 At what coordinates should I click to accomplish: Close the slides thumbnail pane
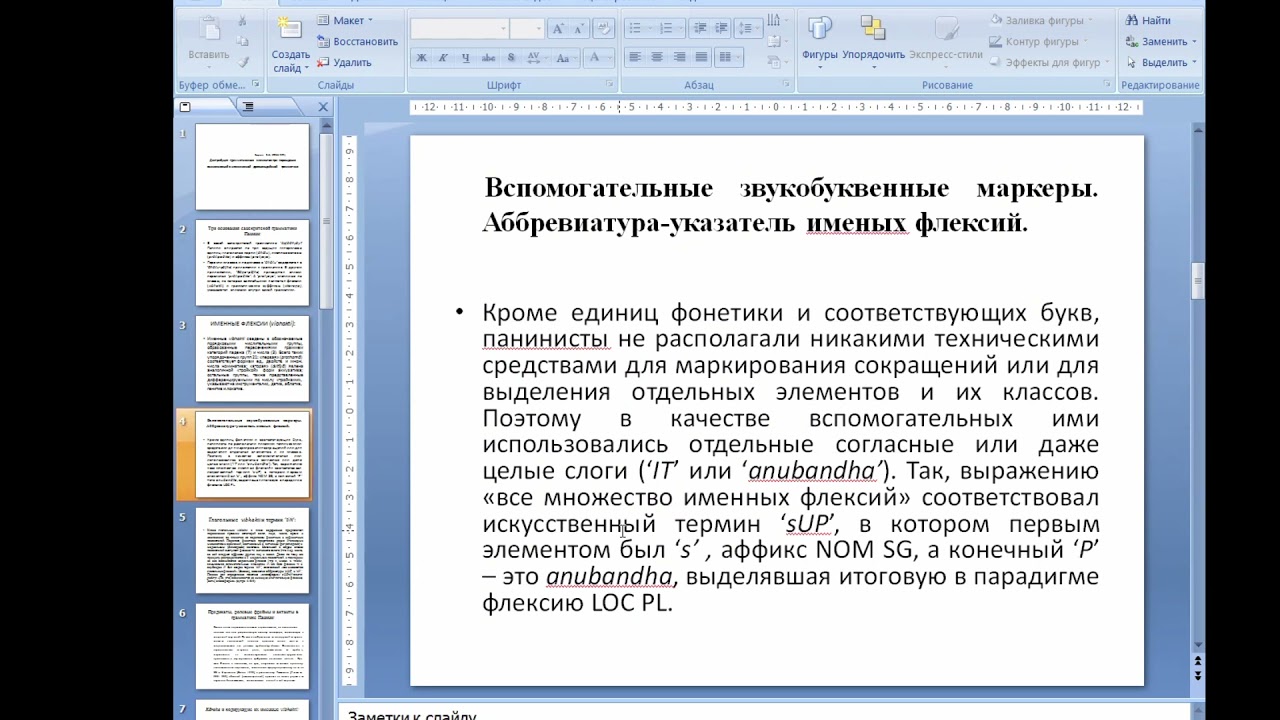click(323, 106)
